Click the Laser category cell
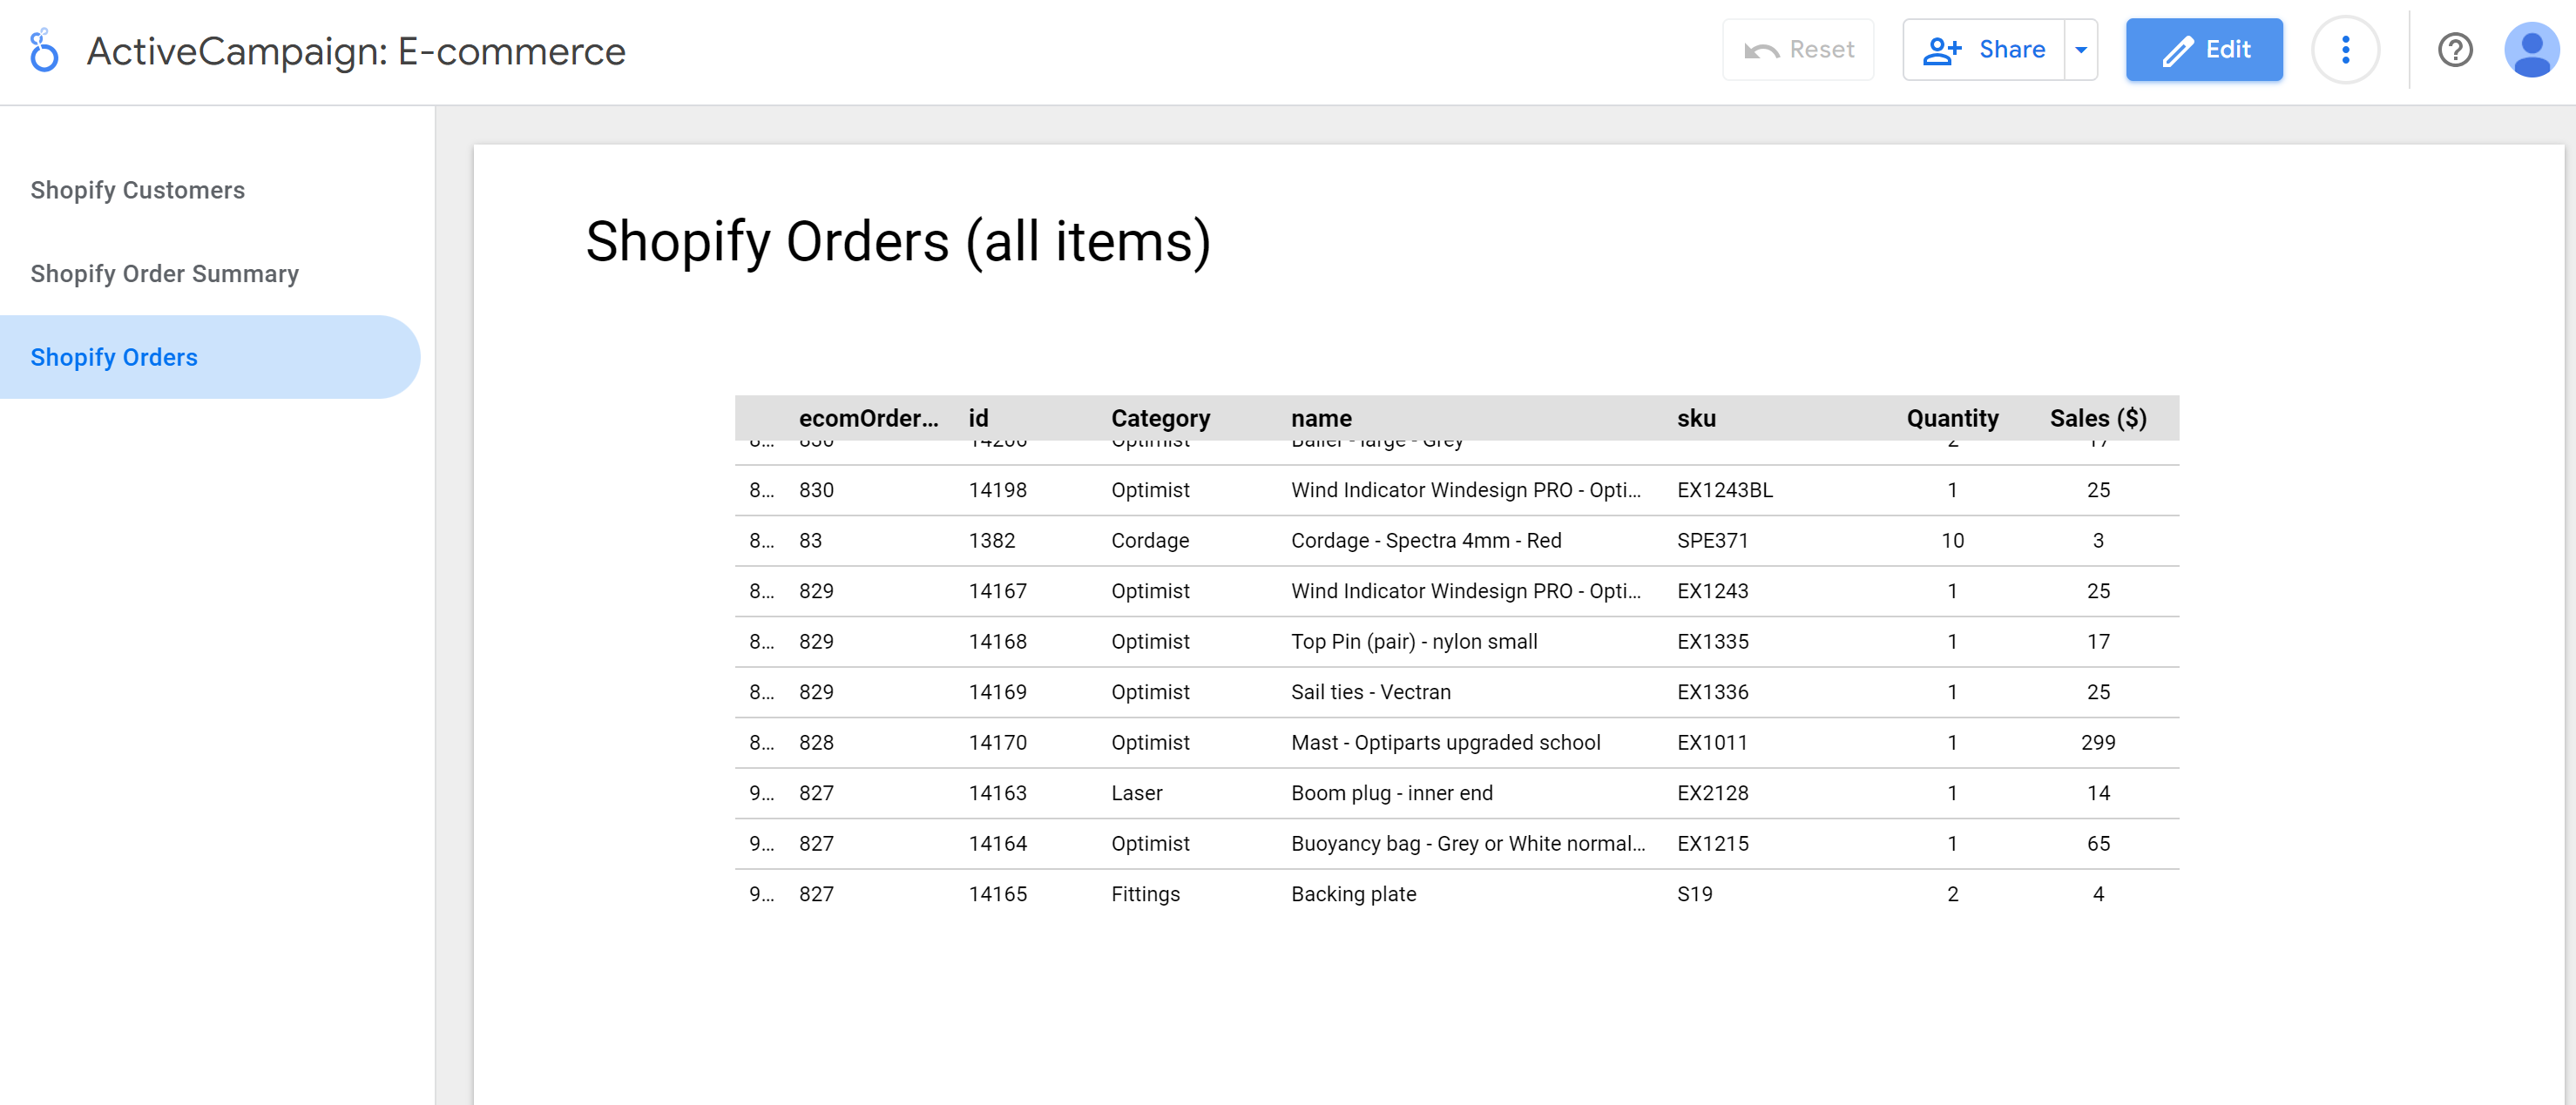The height and width of the screenshot is (1105, 2576). (x=1136, y=793)
